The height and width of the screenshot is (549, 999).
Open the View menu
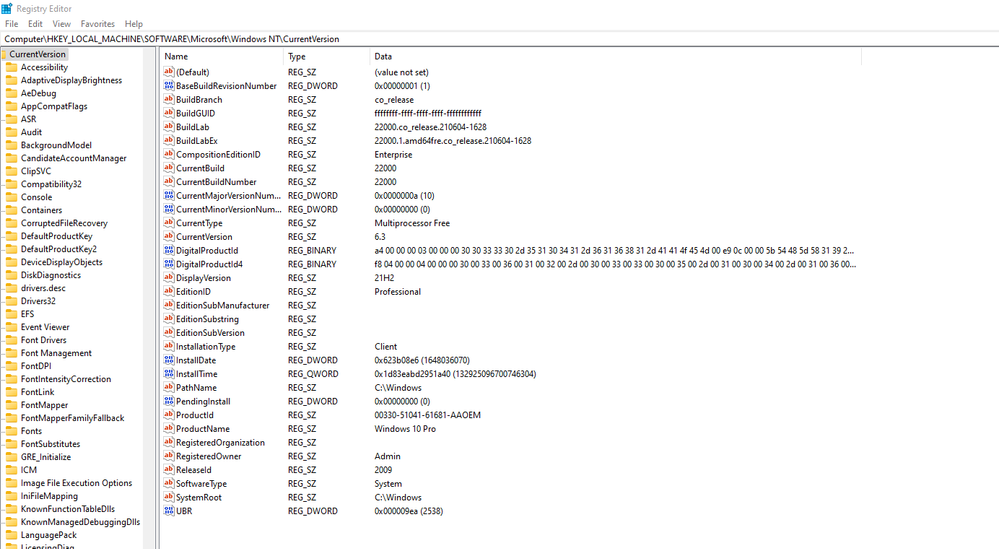pos(61,24)
